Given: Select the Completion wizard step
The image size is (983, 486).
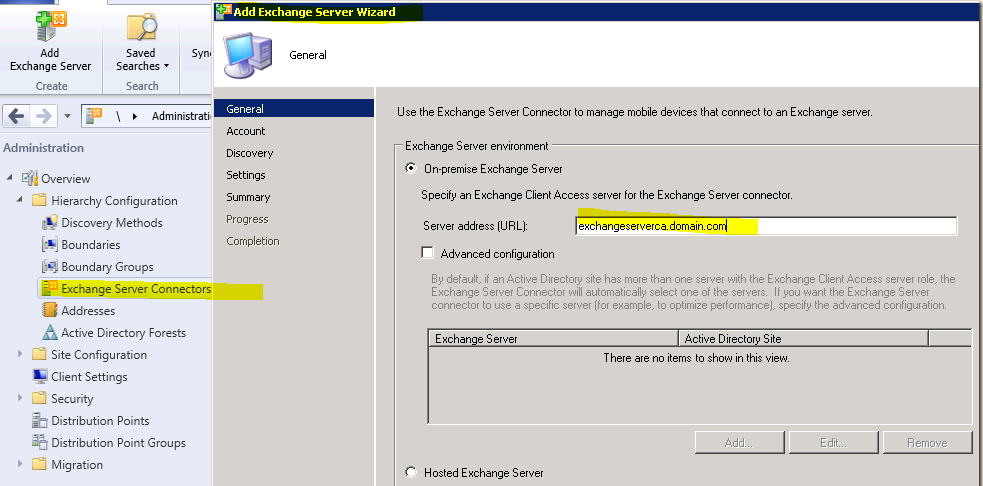Looking at the screenshot, I should coord(253,241).
